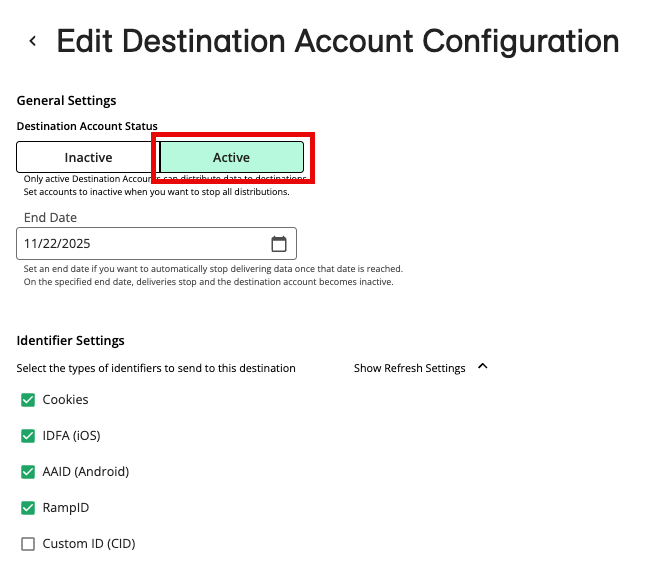Click the Edit Destination Account Configuration title

pos(337,41)
